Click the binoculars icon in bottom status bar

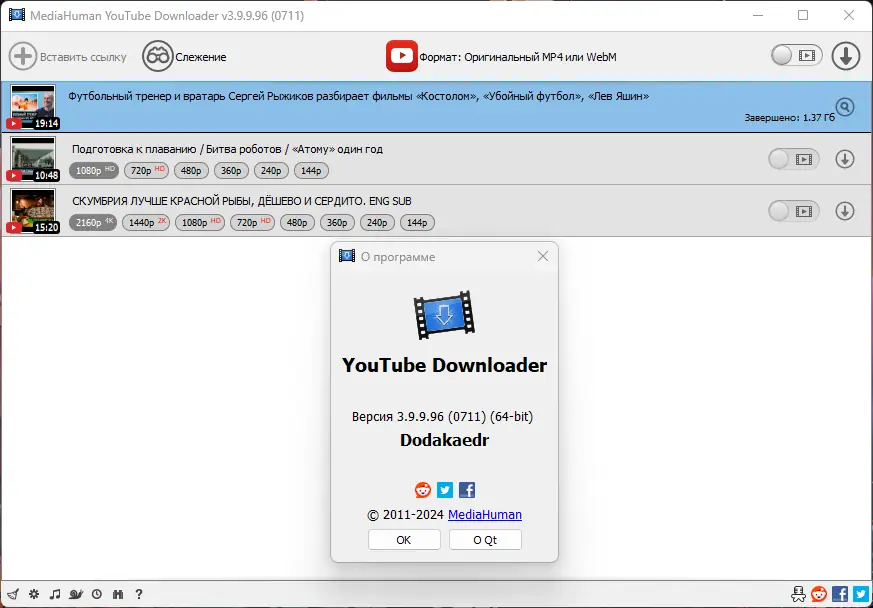point(117,594)
